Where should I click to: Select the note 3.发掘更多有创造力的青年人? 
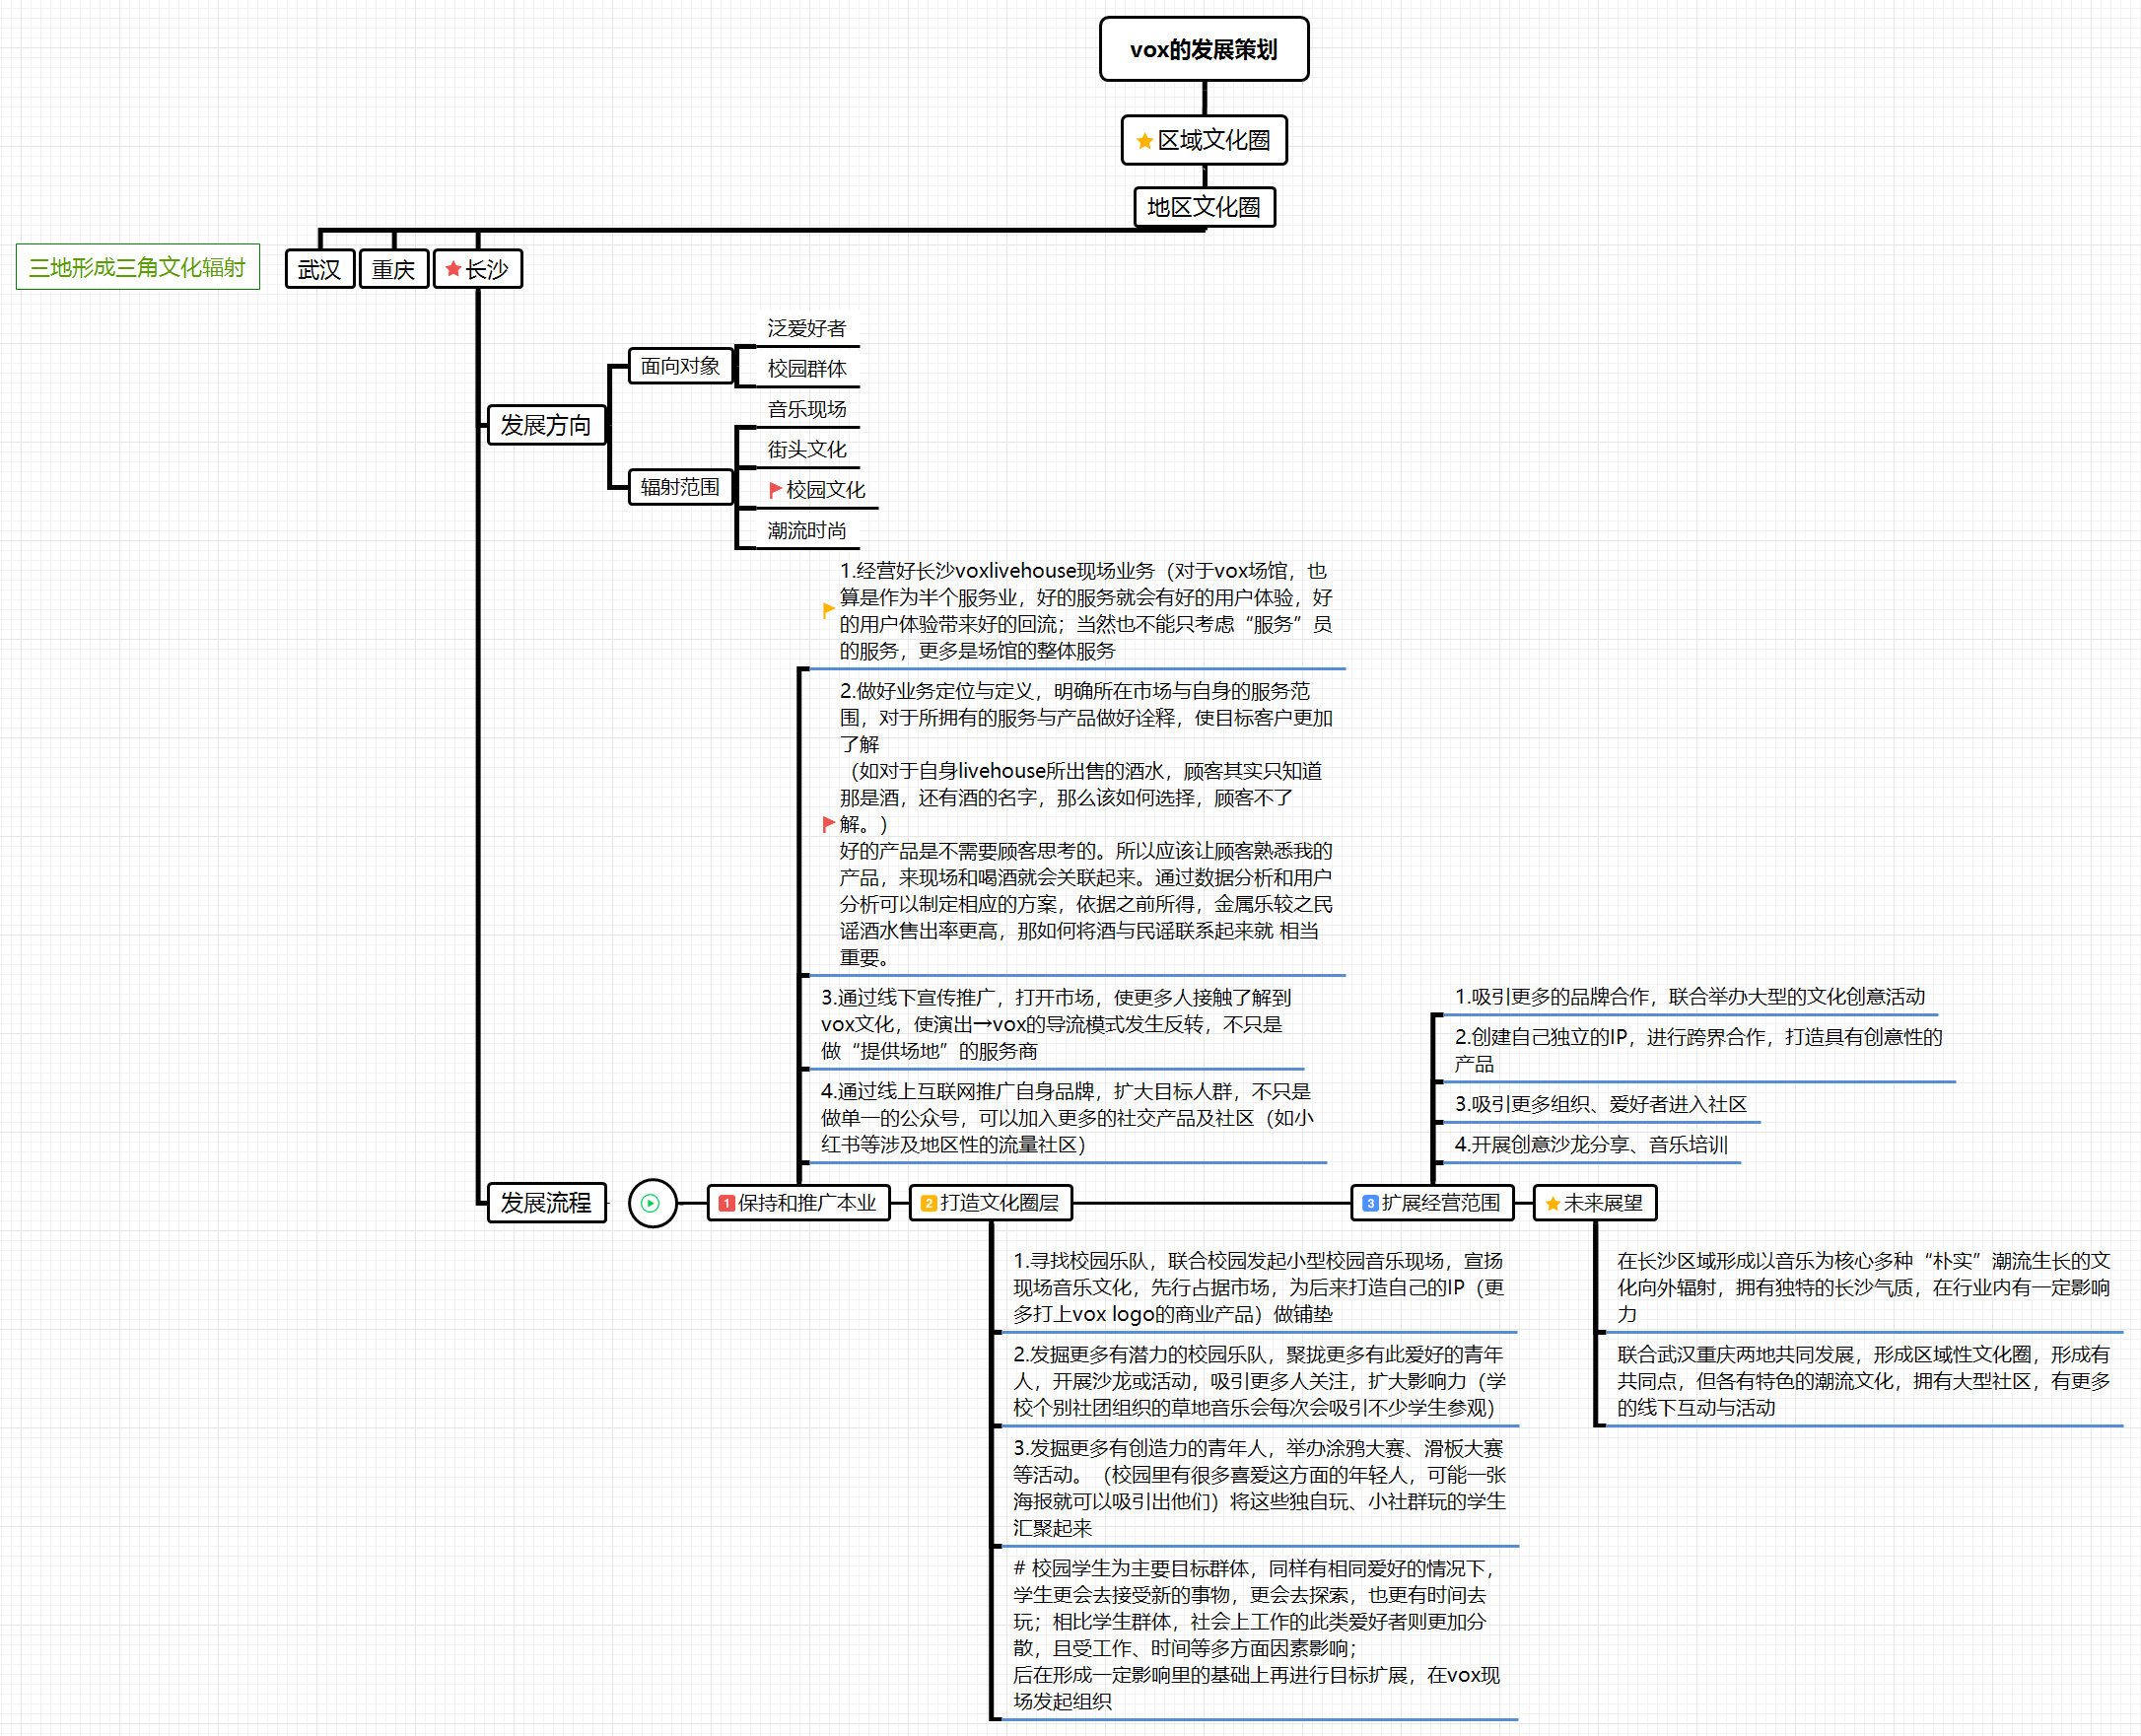[1259, 1488]
